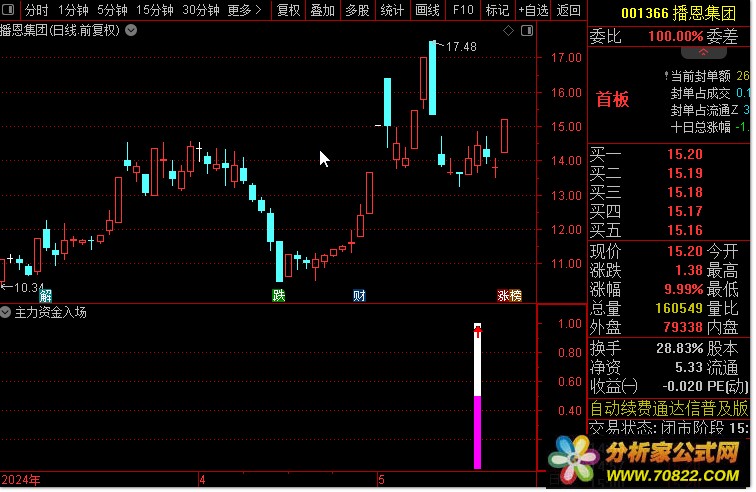Click month 5 marker on time axis

(x=381, y=480)
